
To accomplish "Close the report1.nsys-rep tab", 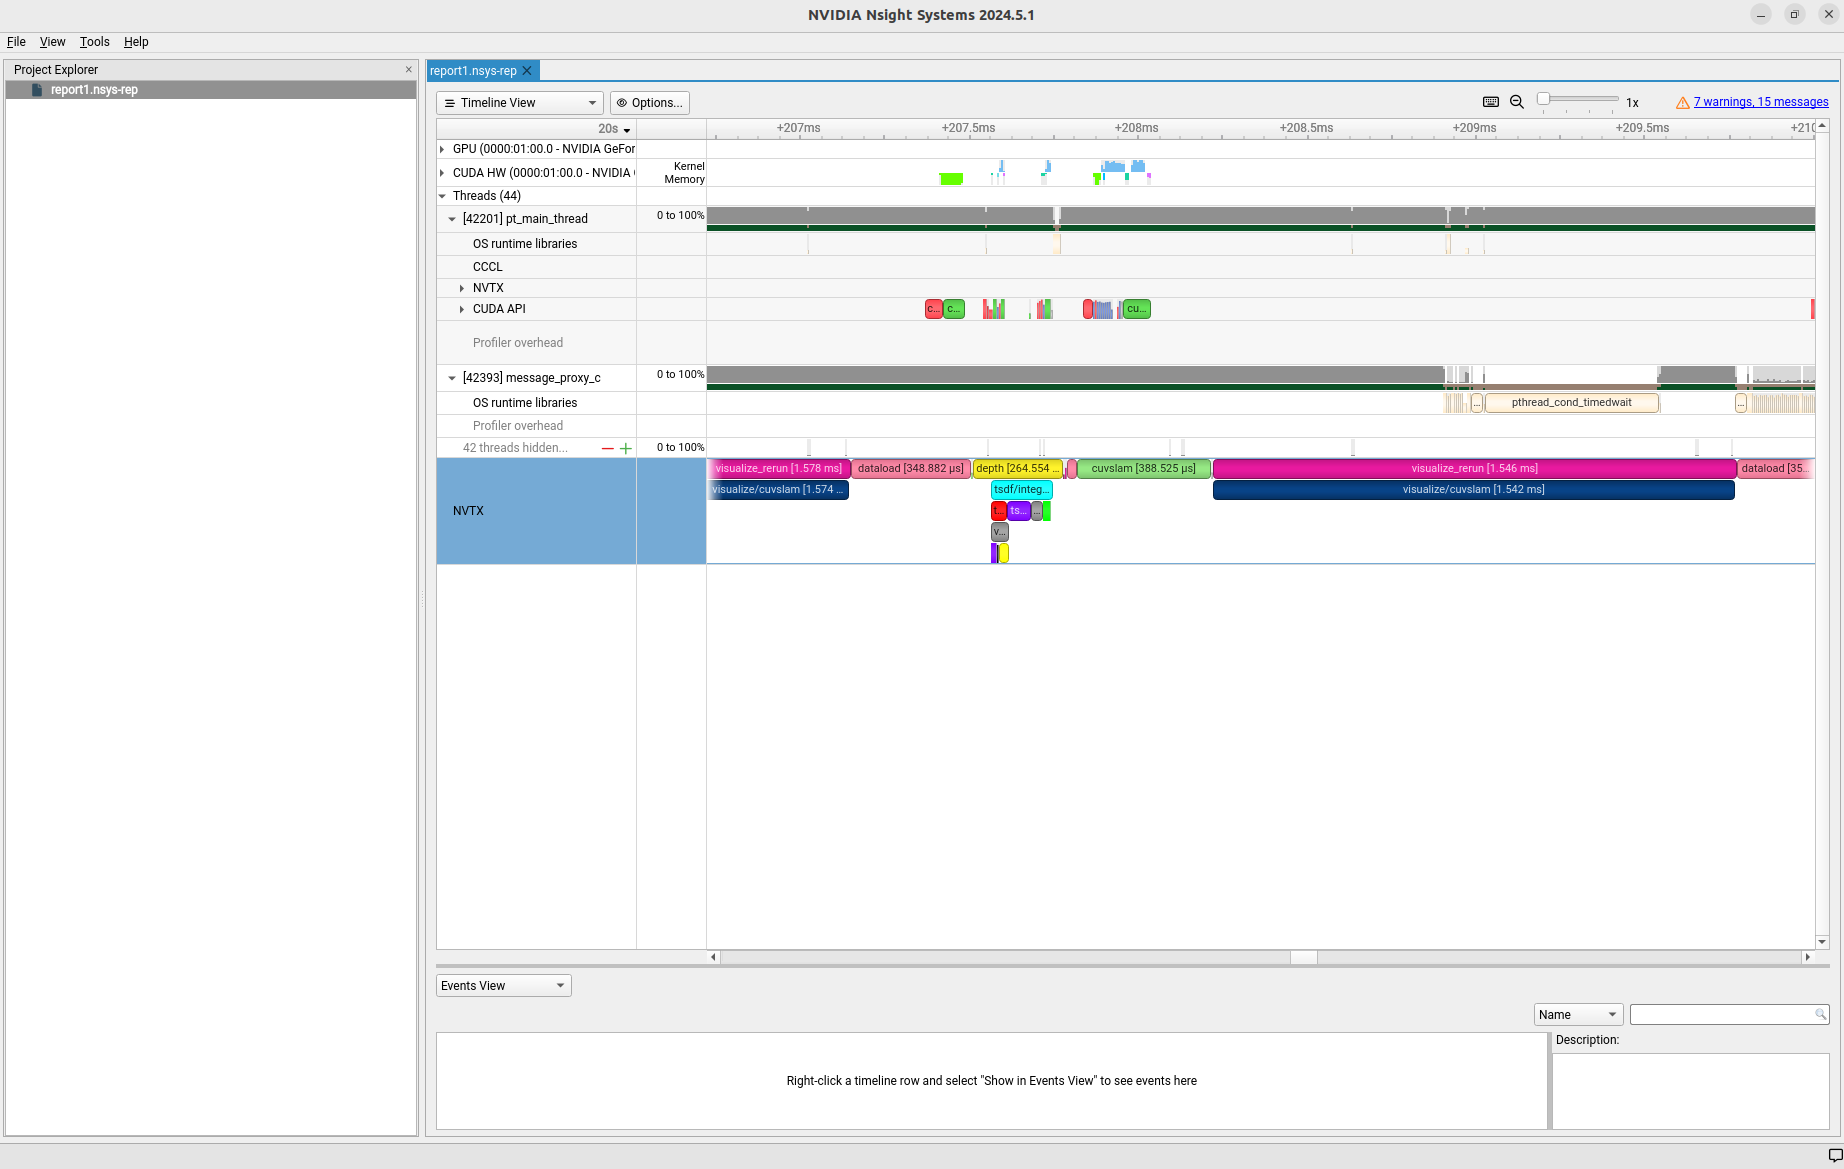I will point(527,71).
